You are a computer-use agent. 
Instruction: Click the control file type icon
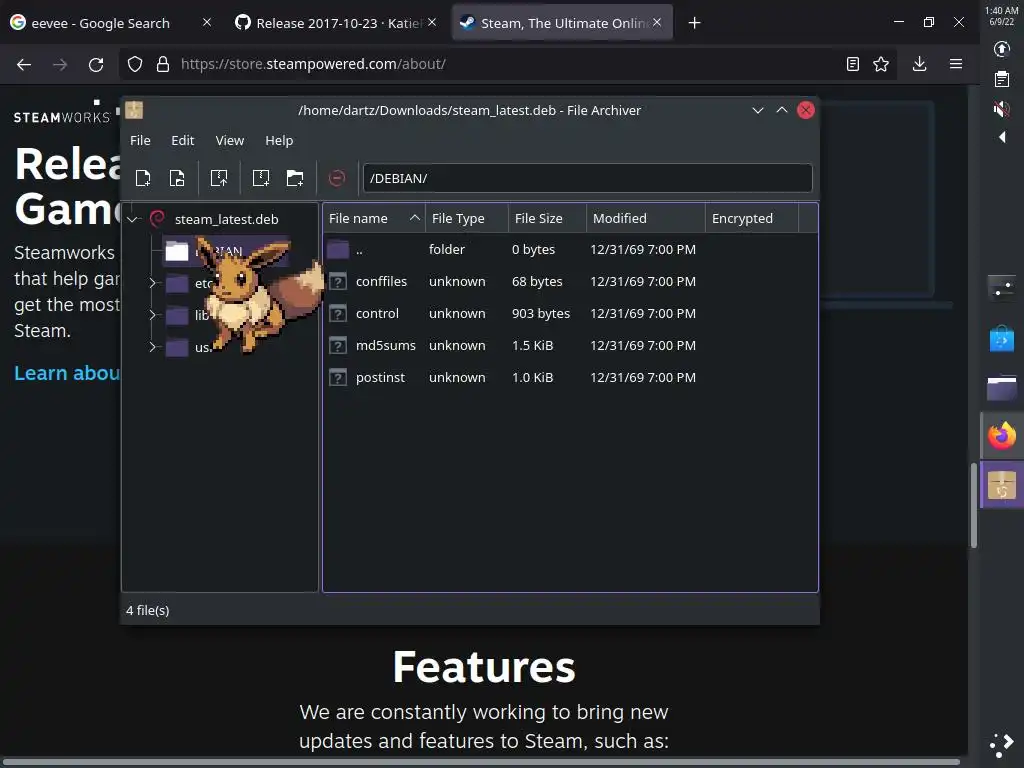tap(338, 313)
